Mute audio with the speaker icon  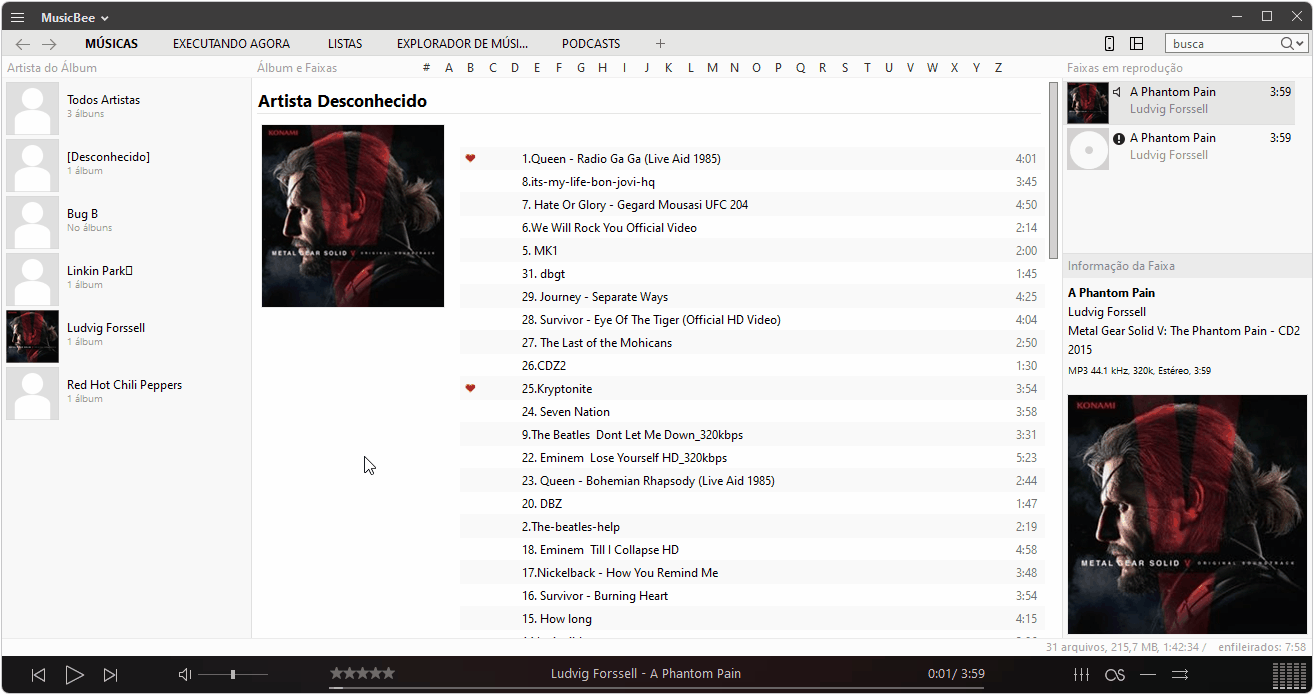tap(184, 675)
